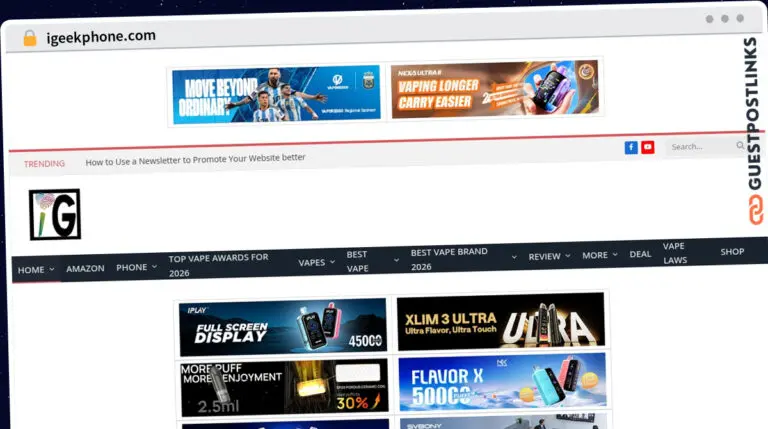Click the padlock icon beside the URL

click(30, 38)
